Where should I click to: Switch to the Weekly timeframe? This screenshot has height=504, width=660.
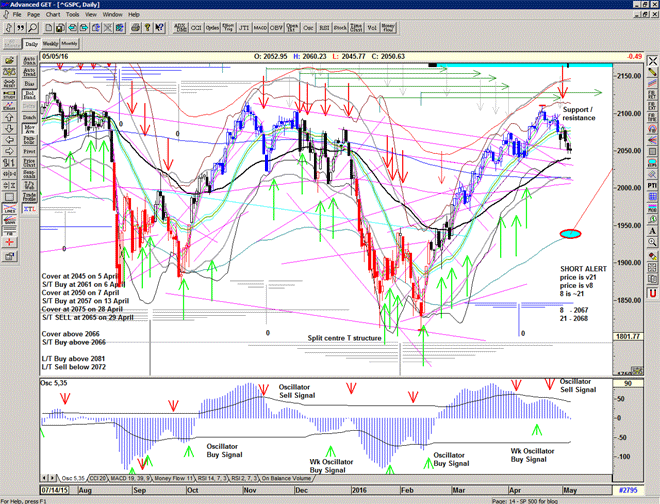(50, 45)
